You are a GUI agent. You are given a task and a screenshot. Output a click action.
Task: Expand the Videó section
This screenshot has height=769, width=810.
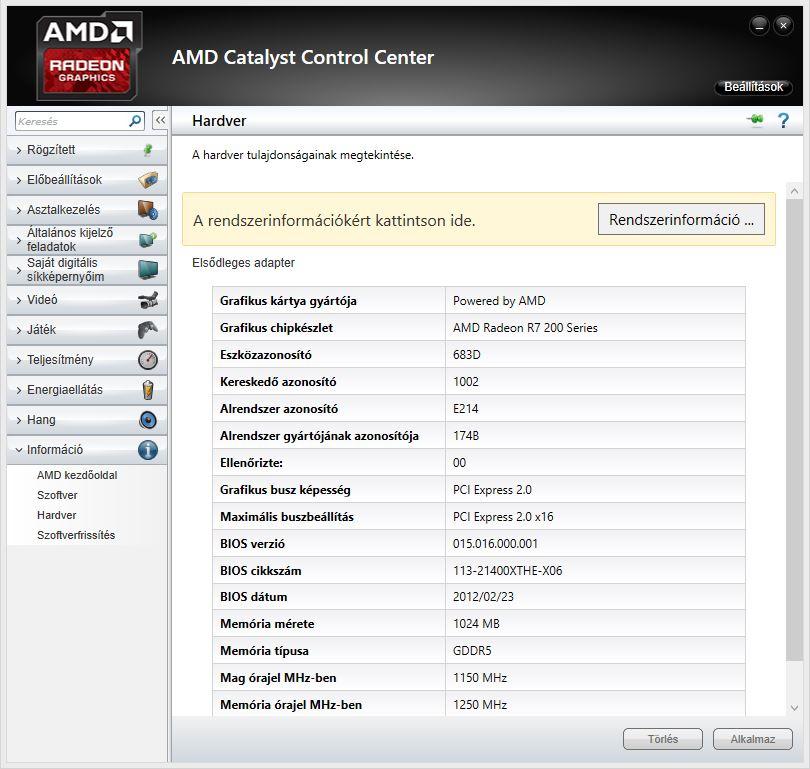(x=87, y=300)
